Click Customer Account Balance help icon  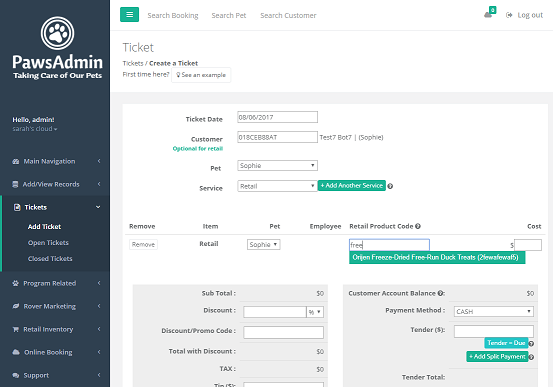(440, 293)
